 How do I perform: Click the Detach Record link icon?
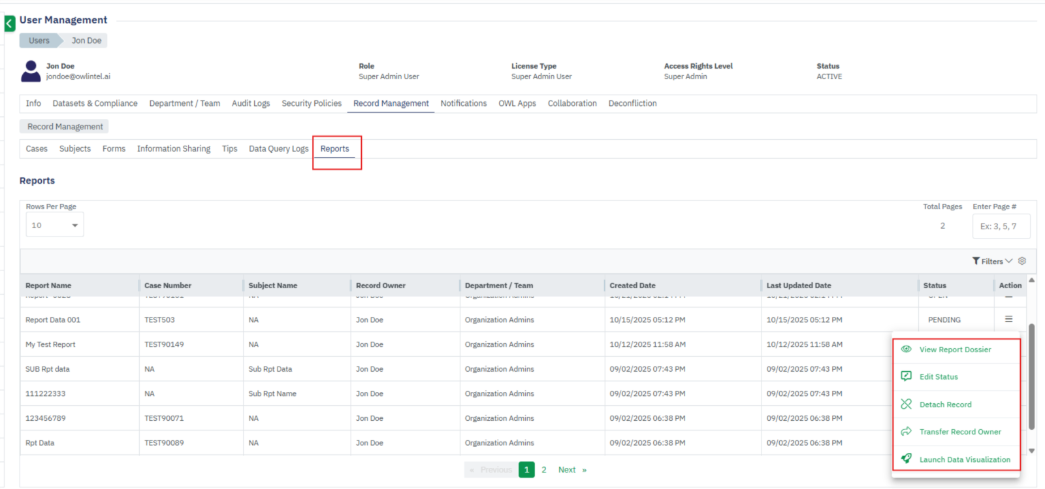pos(906,404)
